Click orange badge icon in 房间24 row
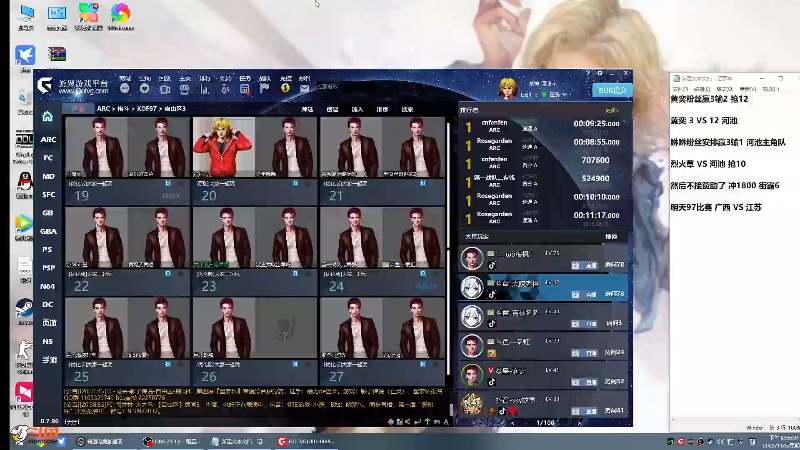This screenshot has width=800, height=450. 492,353
